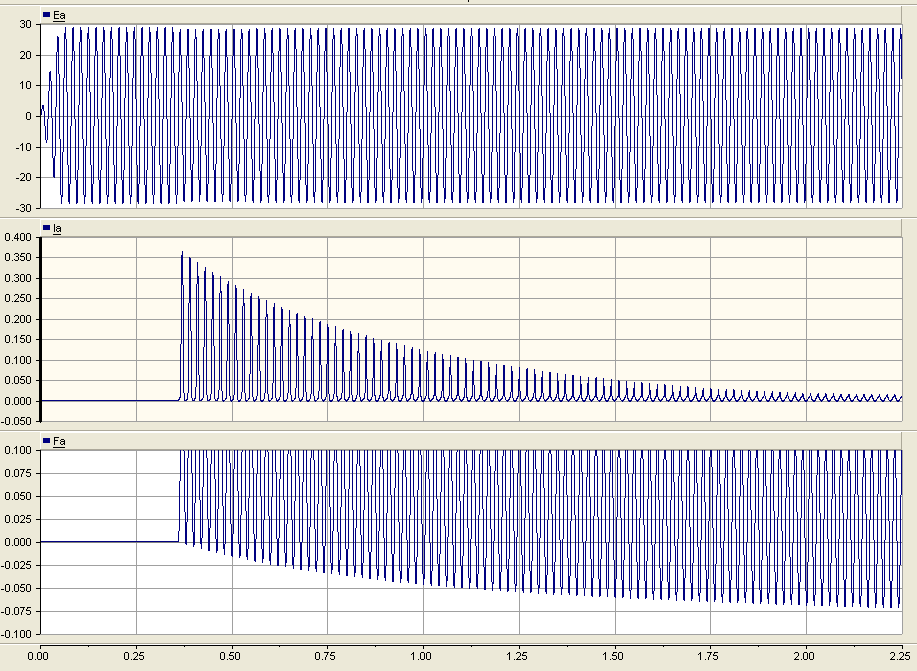Click the 1.25 time axis label
Viewport: 917px width, 671px height.
(517, 656)
